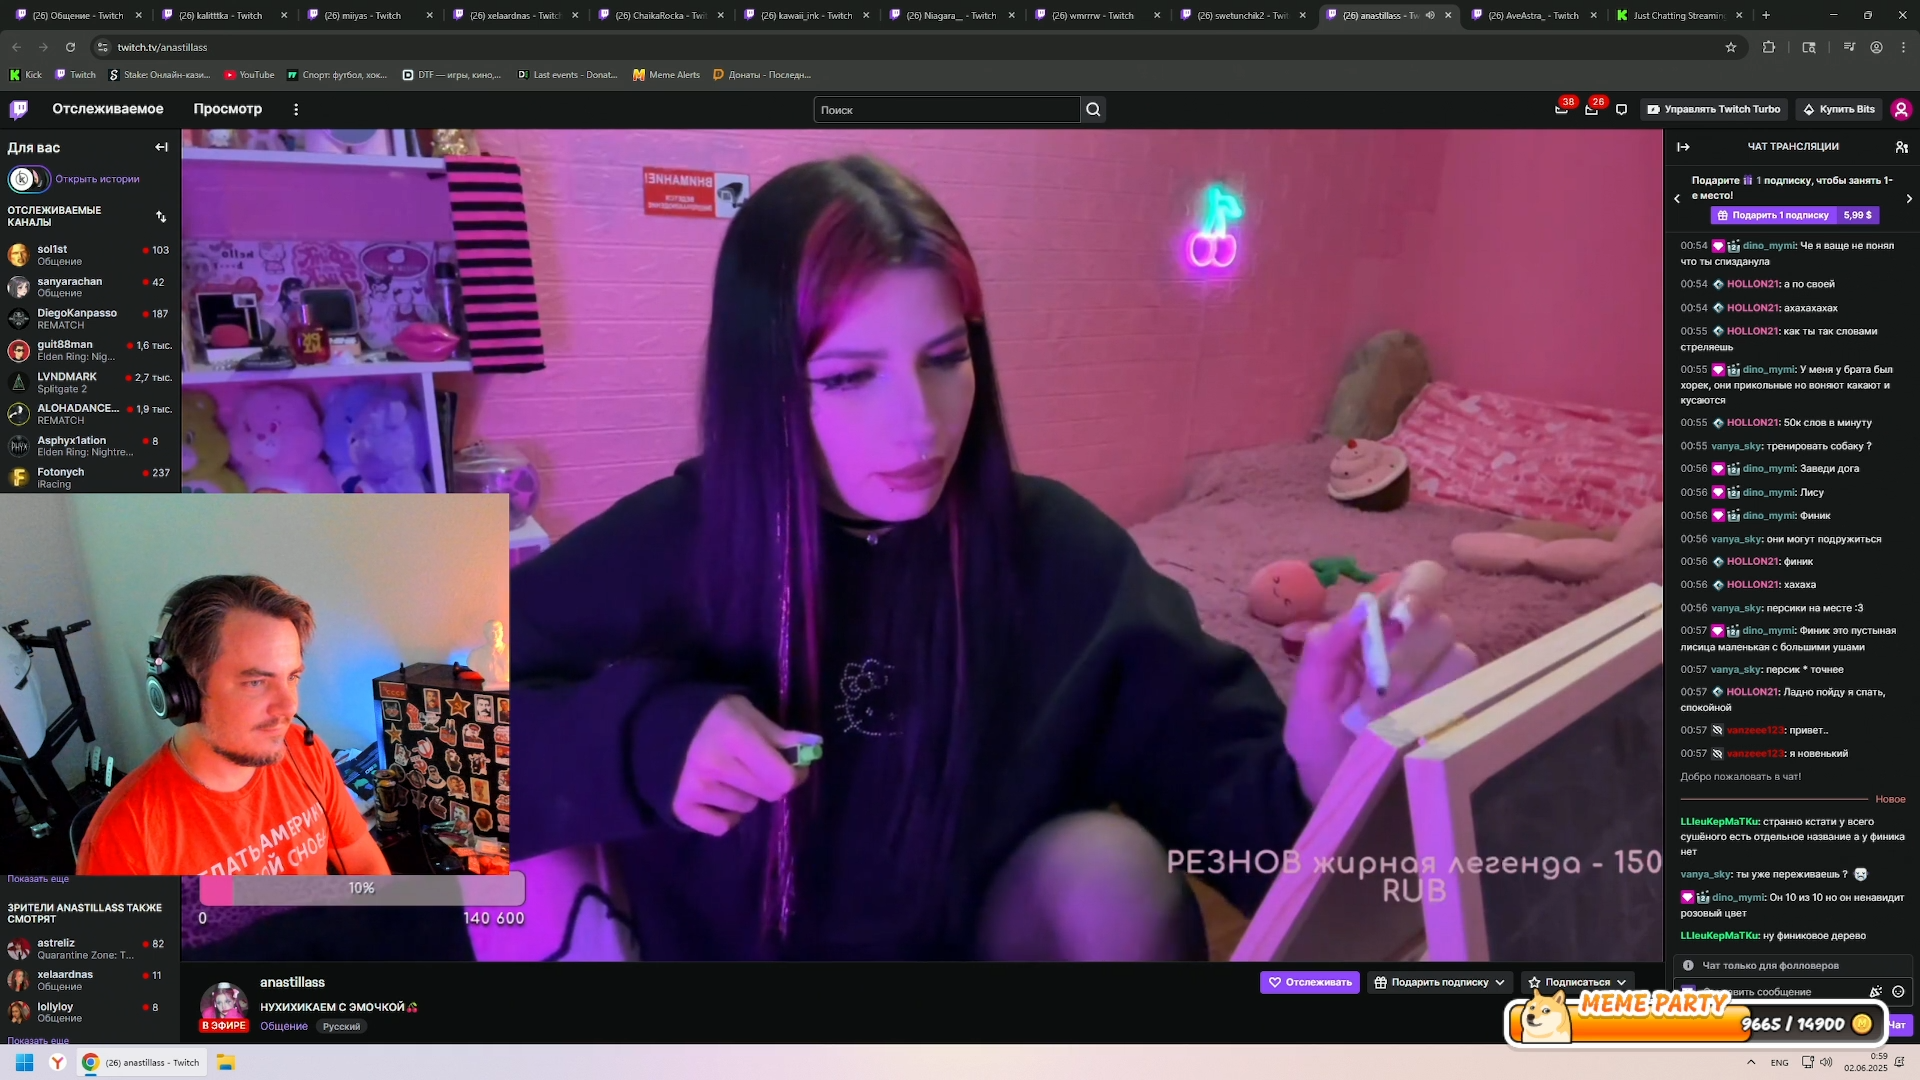
Task: Click the search magnifier button
Action: (x=1093, y=110)
